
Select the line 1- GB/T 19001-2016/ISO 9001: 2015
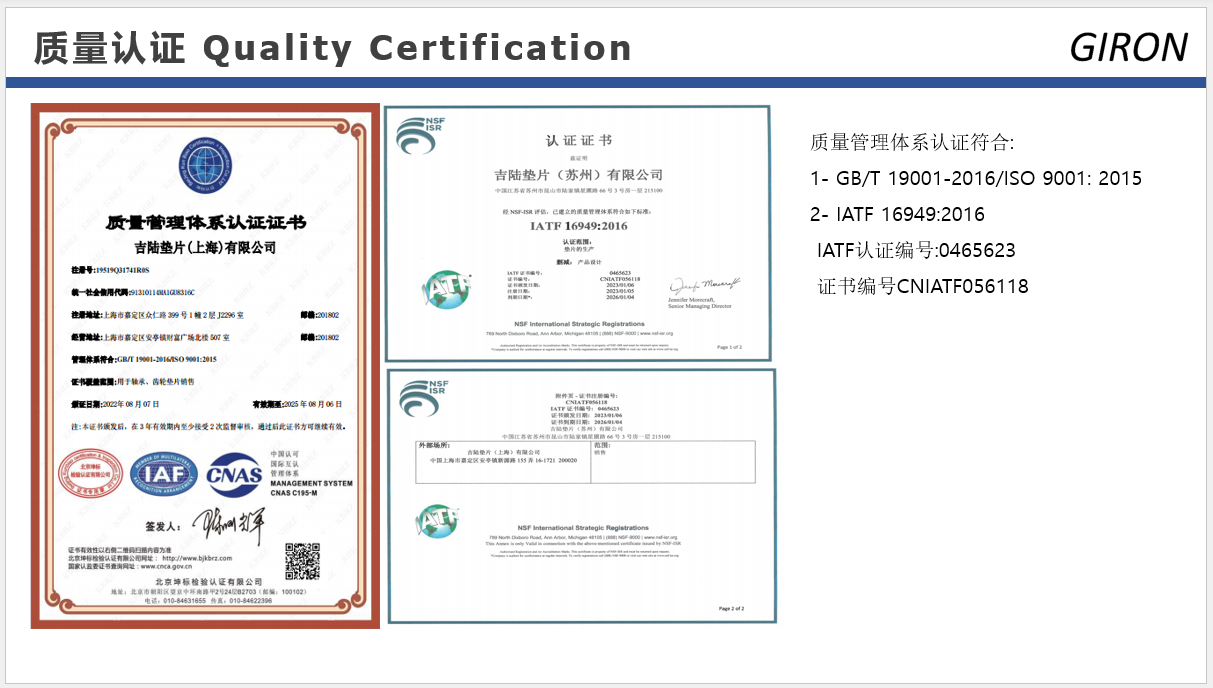tap(976, 178)
